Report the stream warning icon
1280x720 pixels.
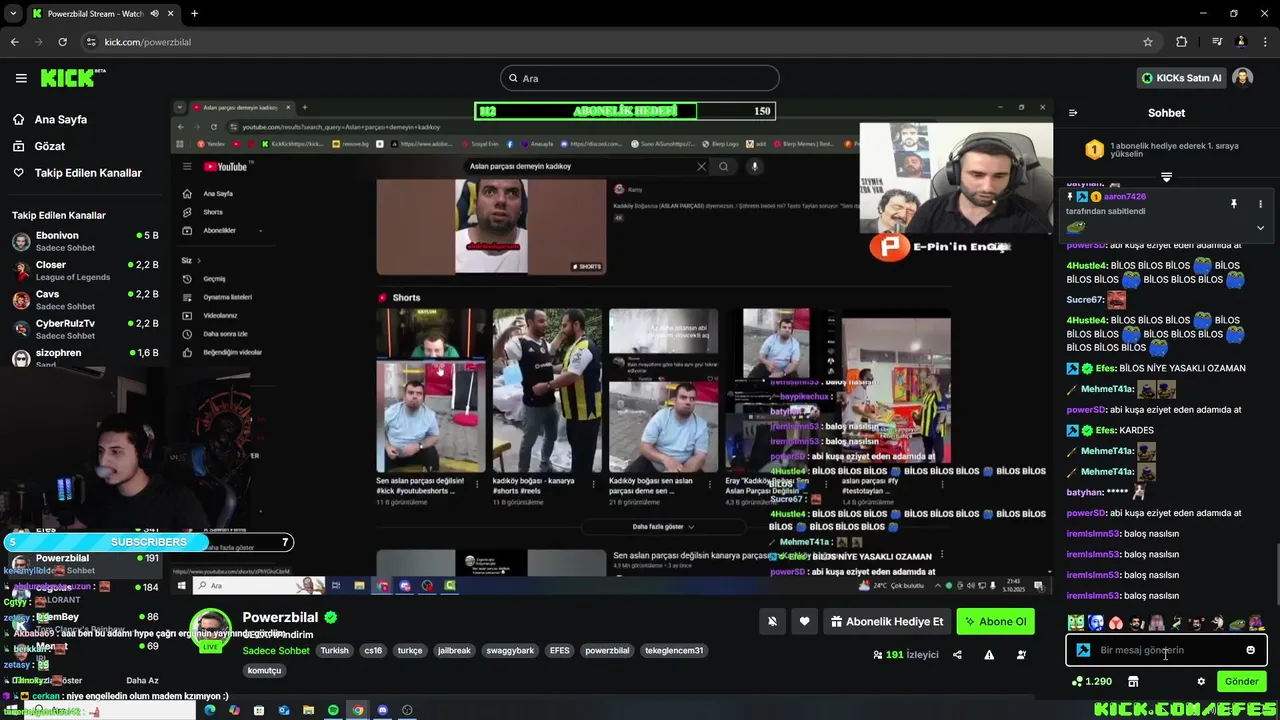pyautogui.click(x=989, y=655)
